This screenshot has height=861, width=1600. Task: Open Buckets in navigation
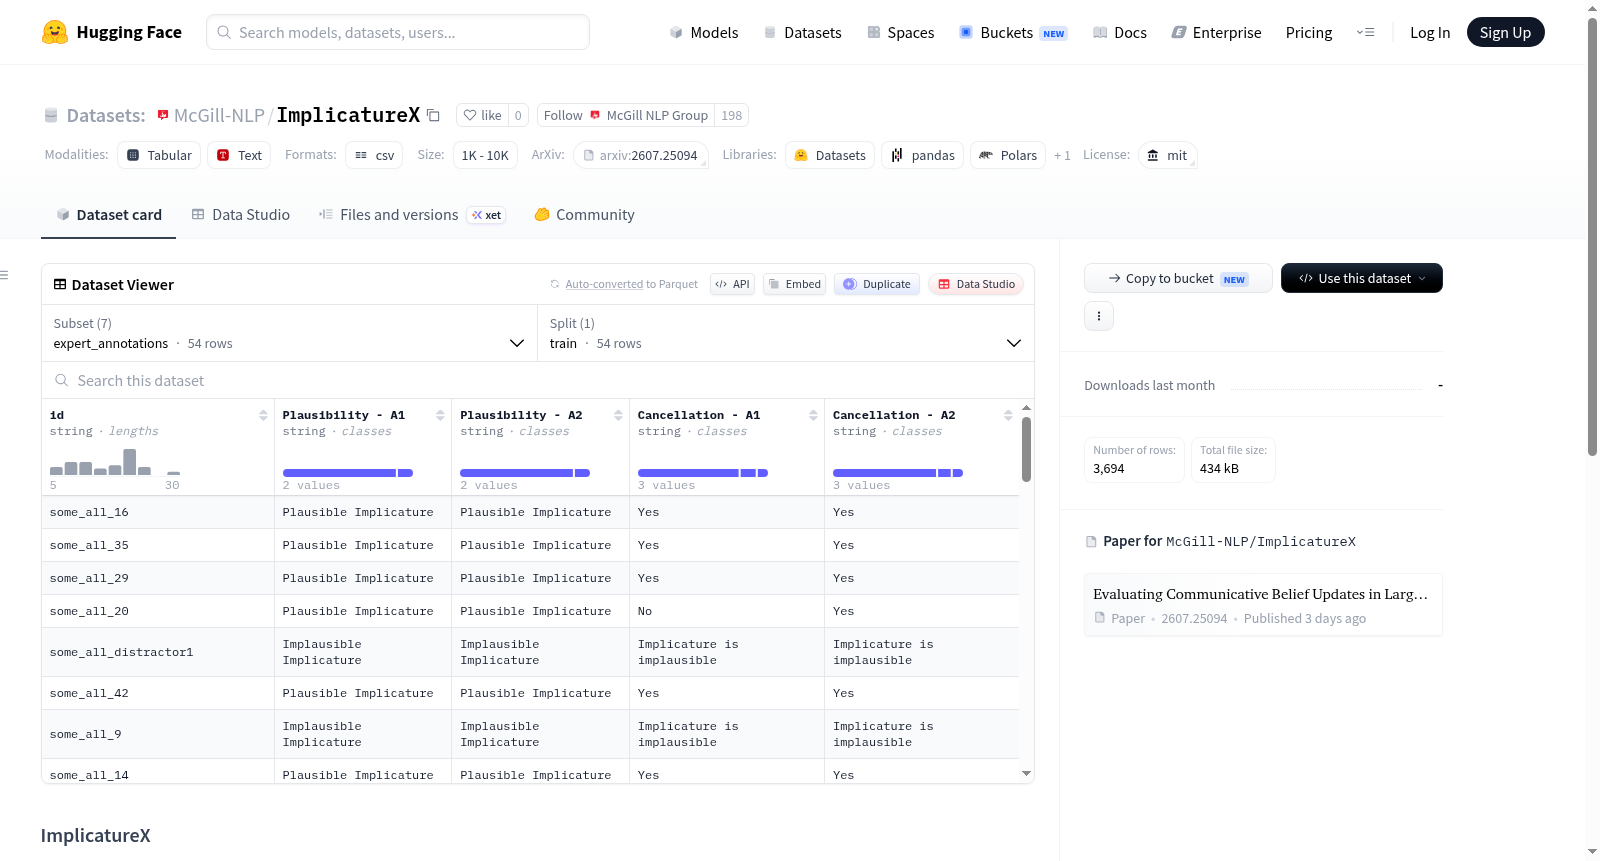1013,32
